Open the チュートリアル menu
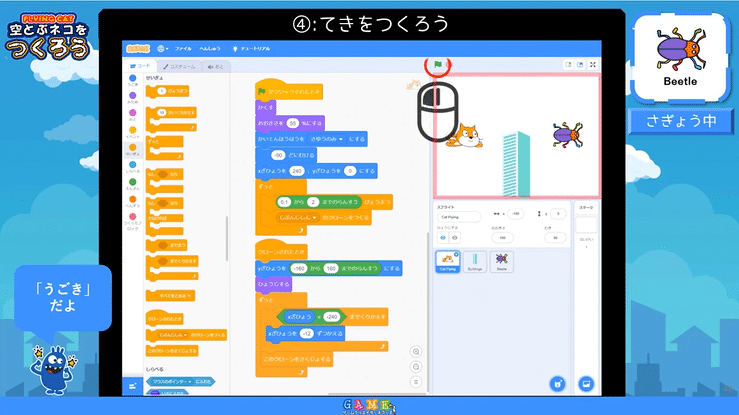 tap(251, 49)
